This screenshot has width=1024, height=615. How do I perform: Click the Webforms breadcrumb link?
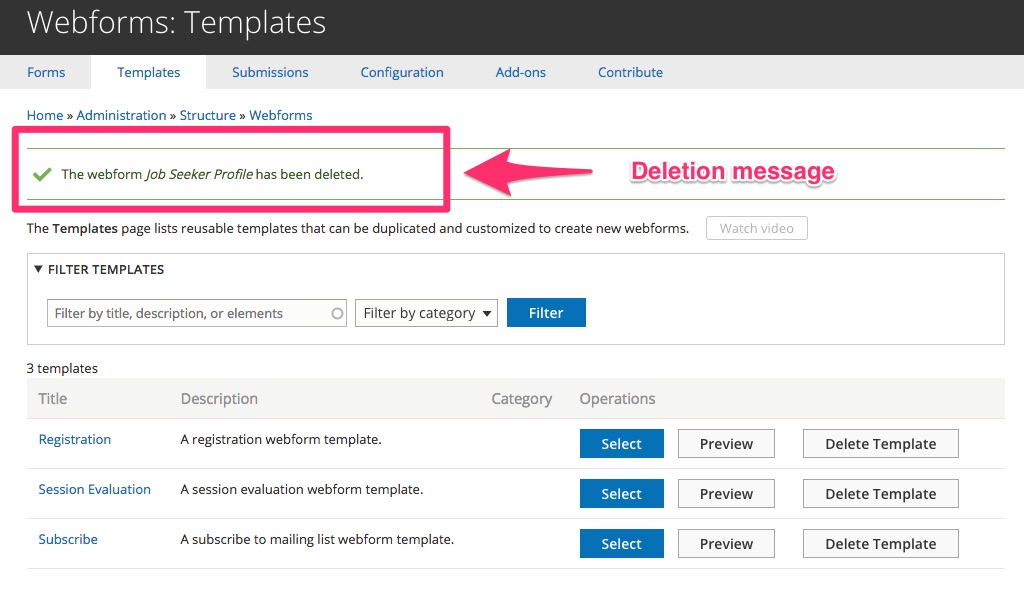281,116
